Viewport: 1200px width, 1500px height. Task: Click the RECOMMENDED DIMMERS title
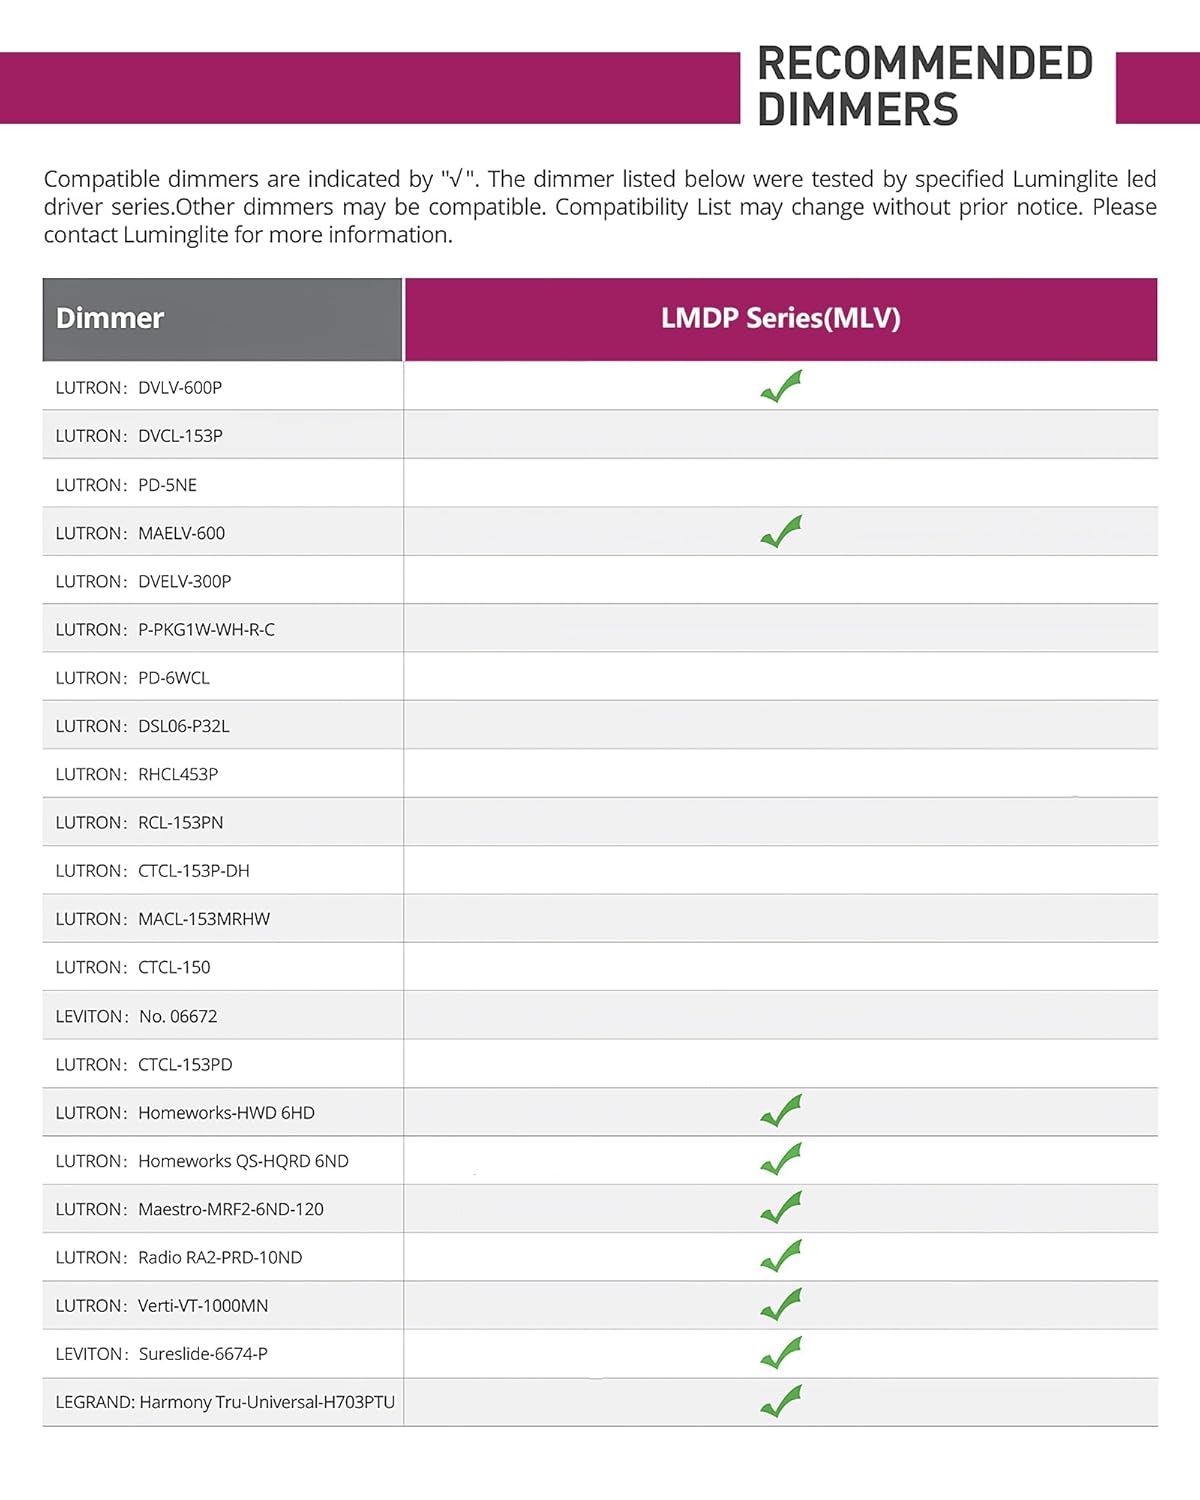click(925, 87)
